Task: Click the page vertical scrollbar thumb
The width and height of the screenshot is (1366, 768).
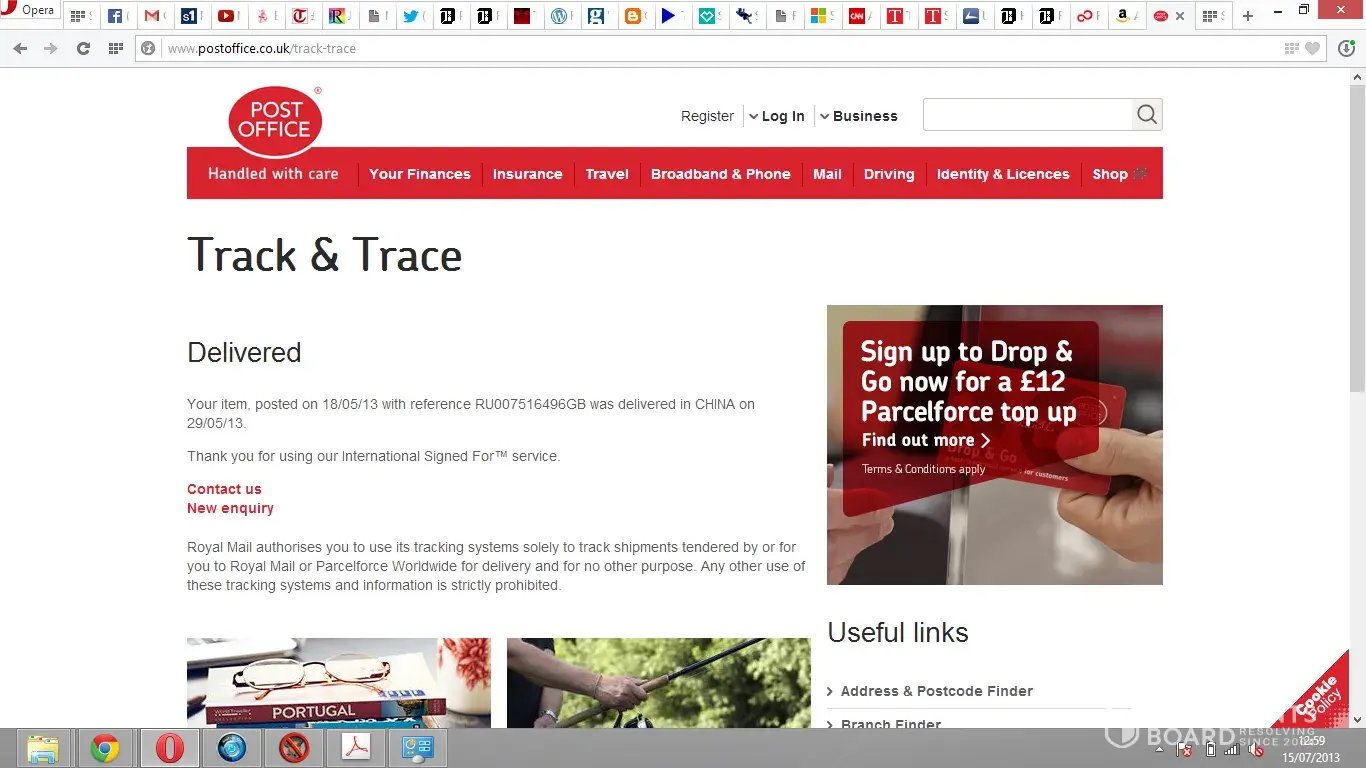Action: [1357, 240]
